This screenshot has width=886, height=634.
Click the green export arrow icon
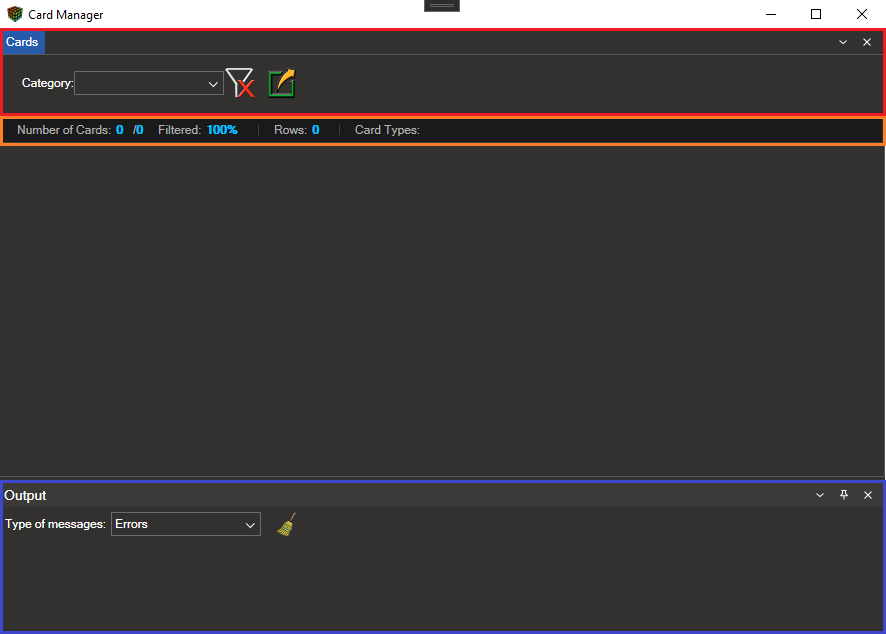(282, 83)
